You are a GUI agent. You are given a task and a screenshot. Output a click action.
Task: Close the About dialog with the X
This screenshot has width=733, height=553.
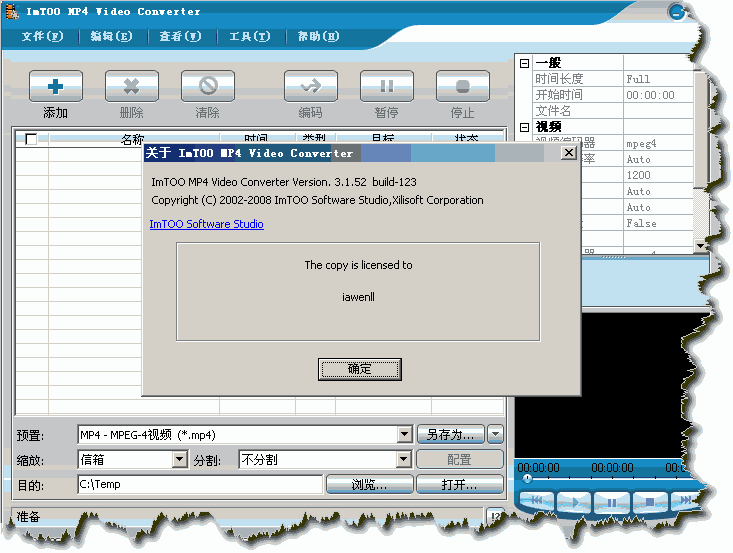point(568,153)
